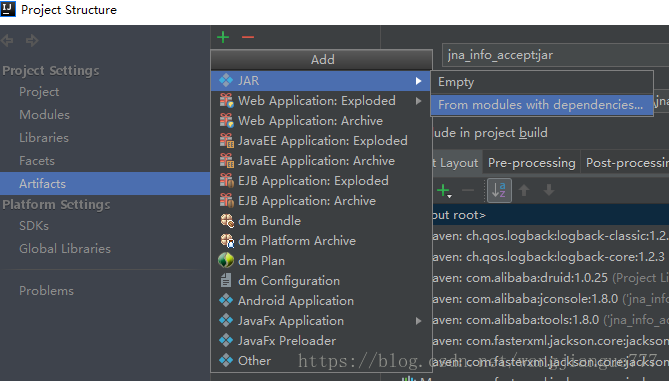Toggle the alphabetical sort icon
The width and height of the screenshot is (669, 381).
499,190
